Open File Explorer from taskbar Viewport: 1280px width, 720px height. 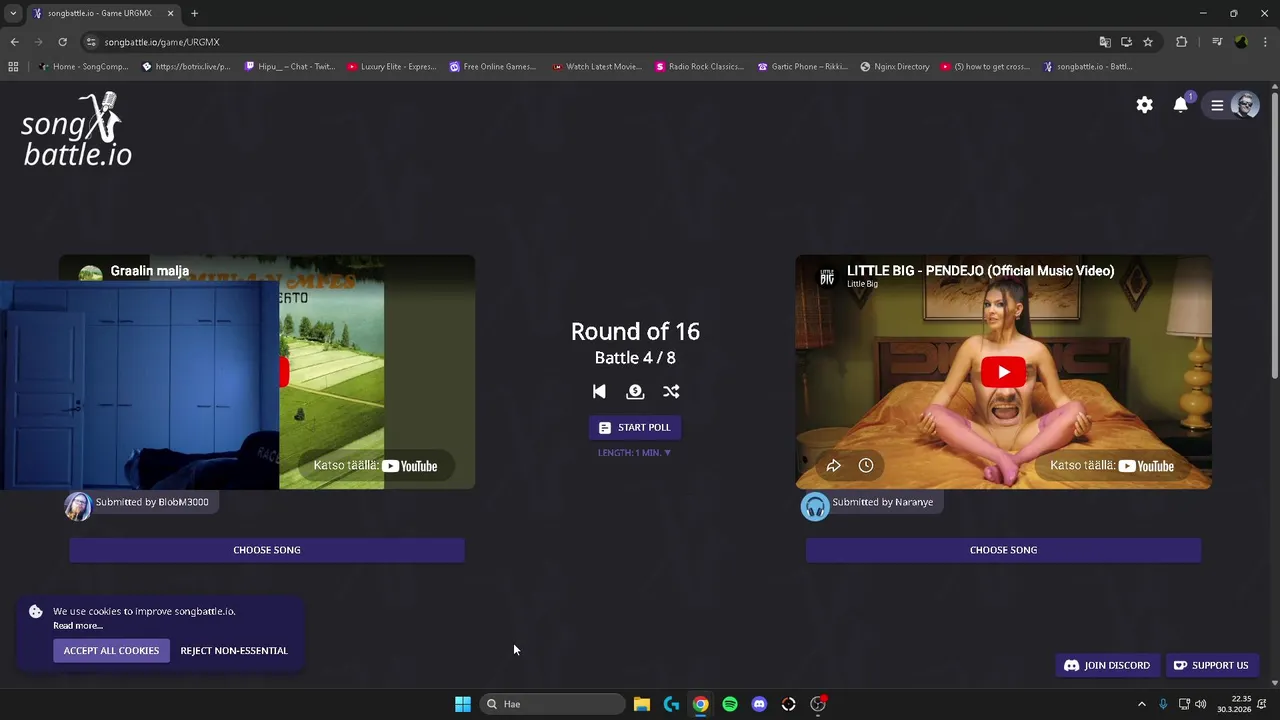(642, 704)
